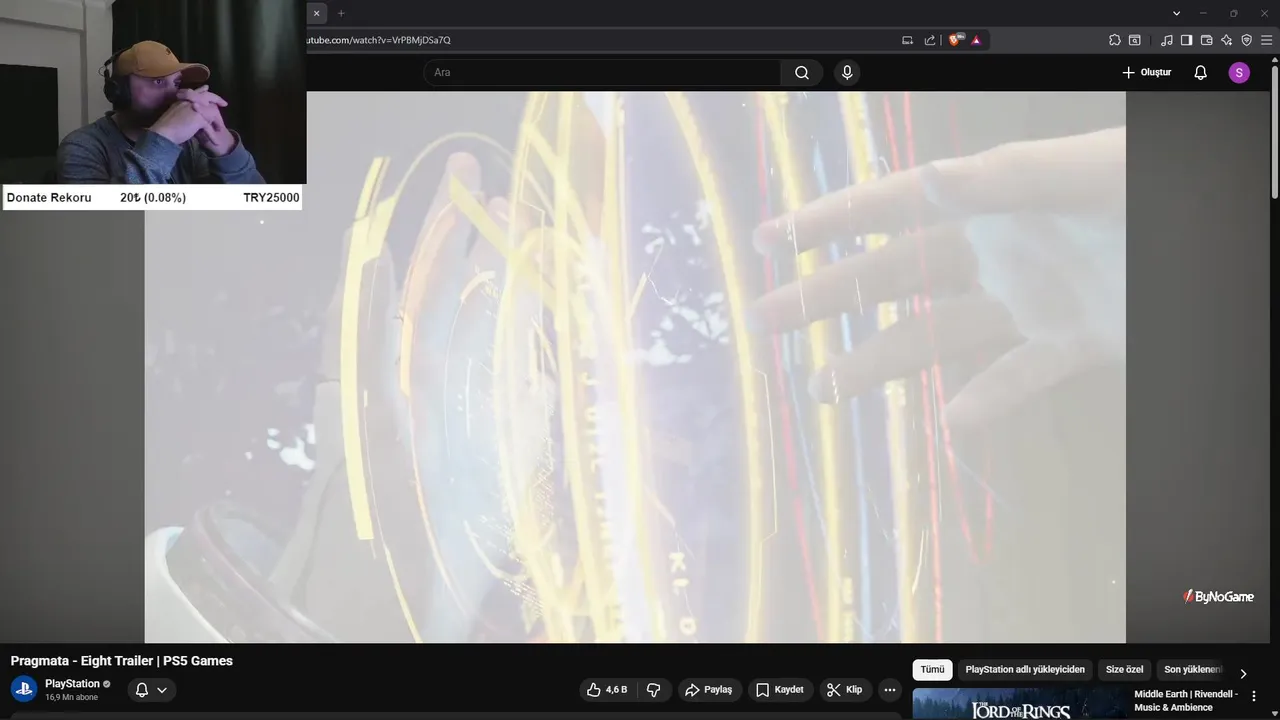Open the music note playlist icon
The width and height of the screenshot is (1280, 720).
coord(1167,40)
